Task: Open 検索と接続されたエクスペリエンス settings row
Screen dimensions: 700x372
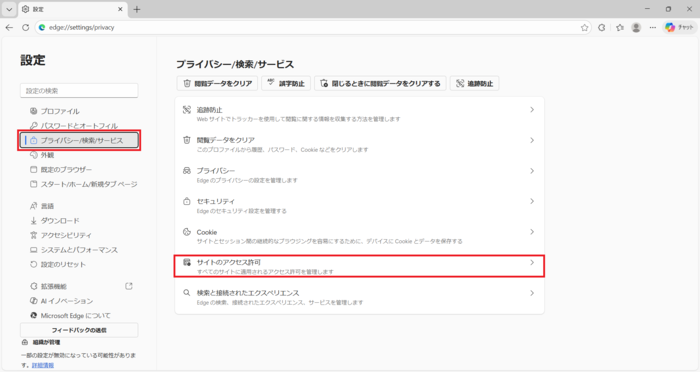Action: pos(359,297)
